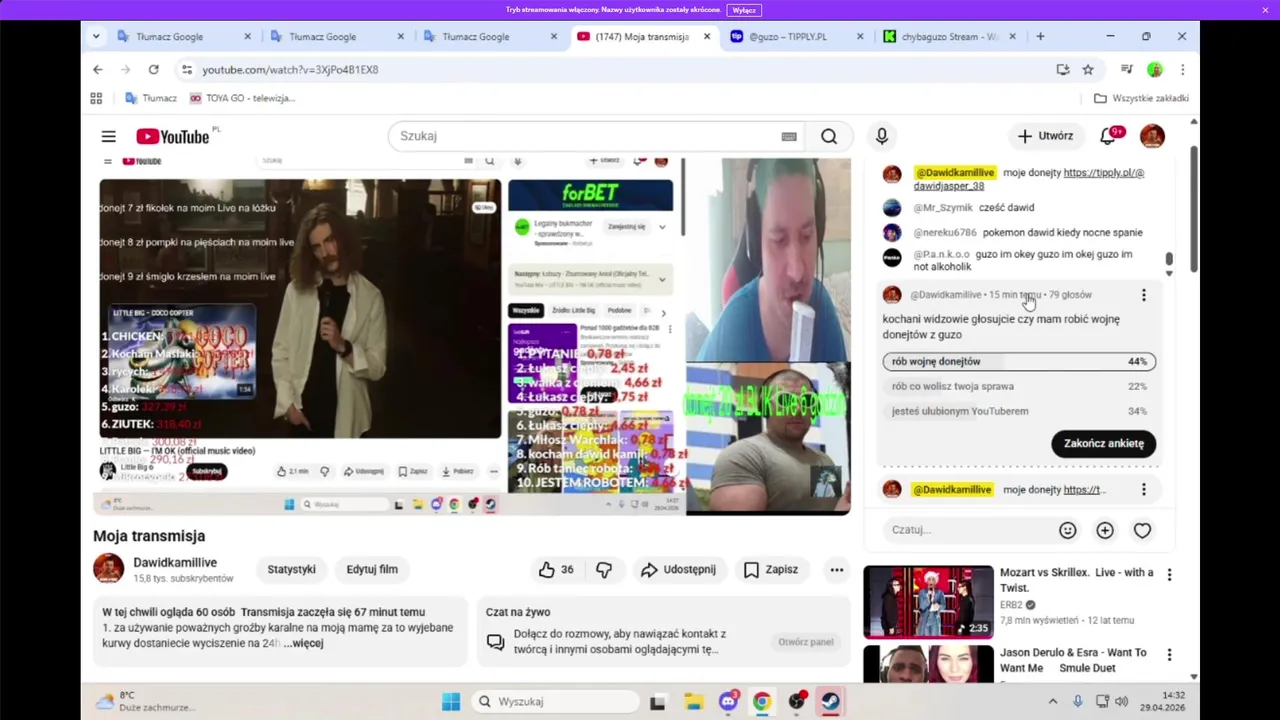The width and height of the screenshot is (1280, 720).
Task: Click the Dawidkamillive channel avatar below video
Action: (108, 568)
